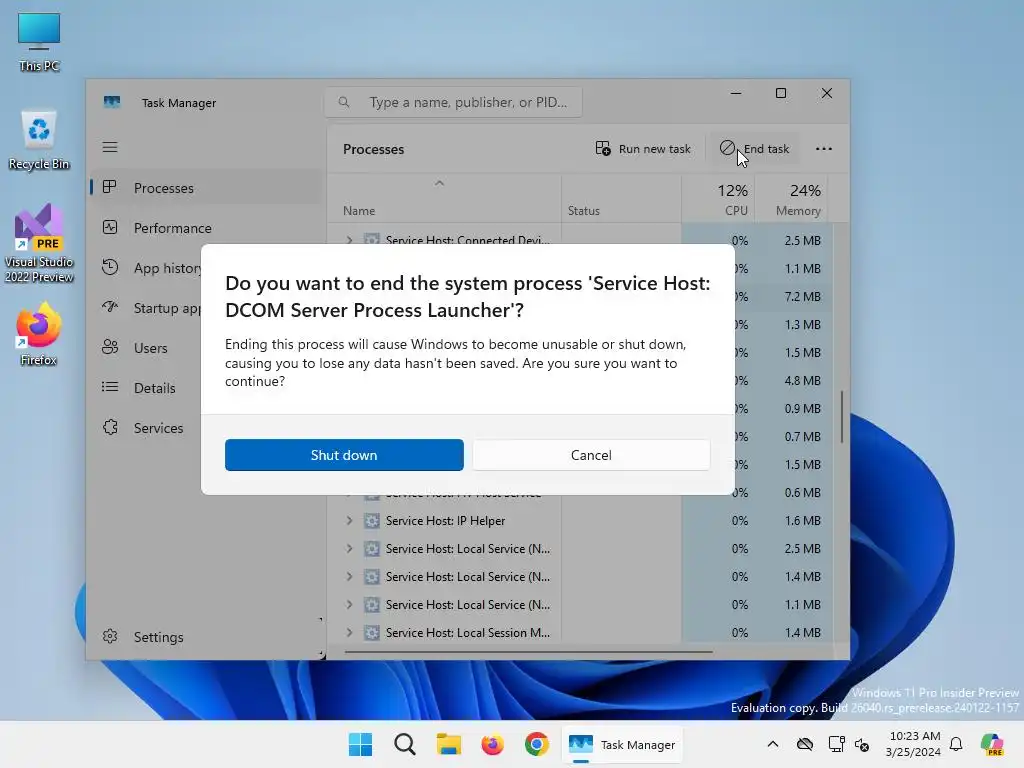
Task: Open the Users page
Action: [x=150, y=348]
